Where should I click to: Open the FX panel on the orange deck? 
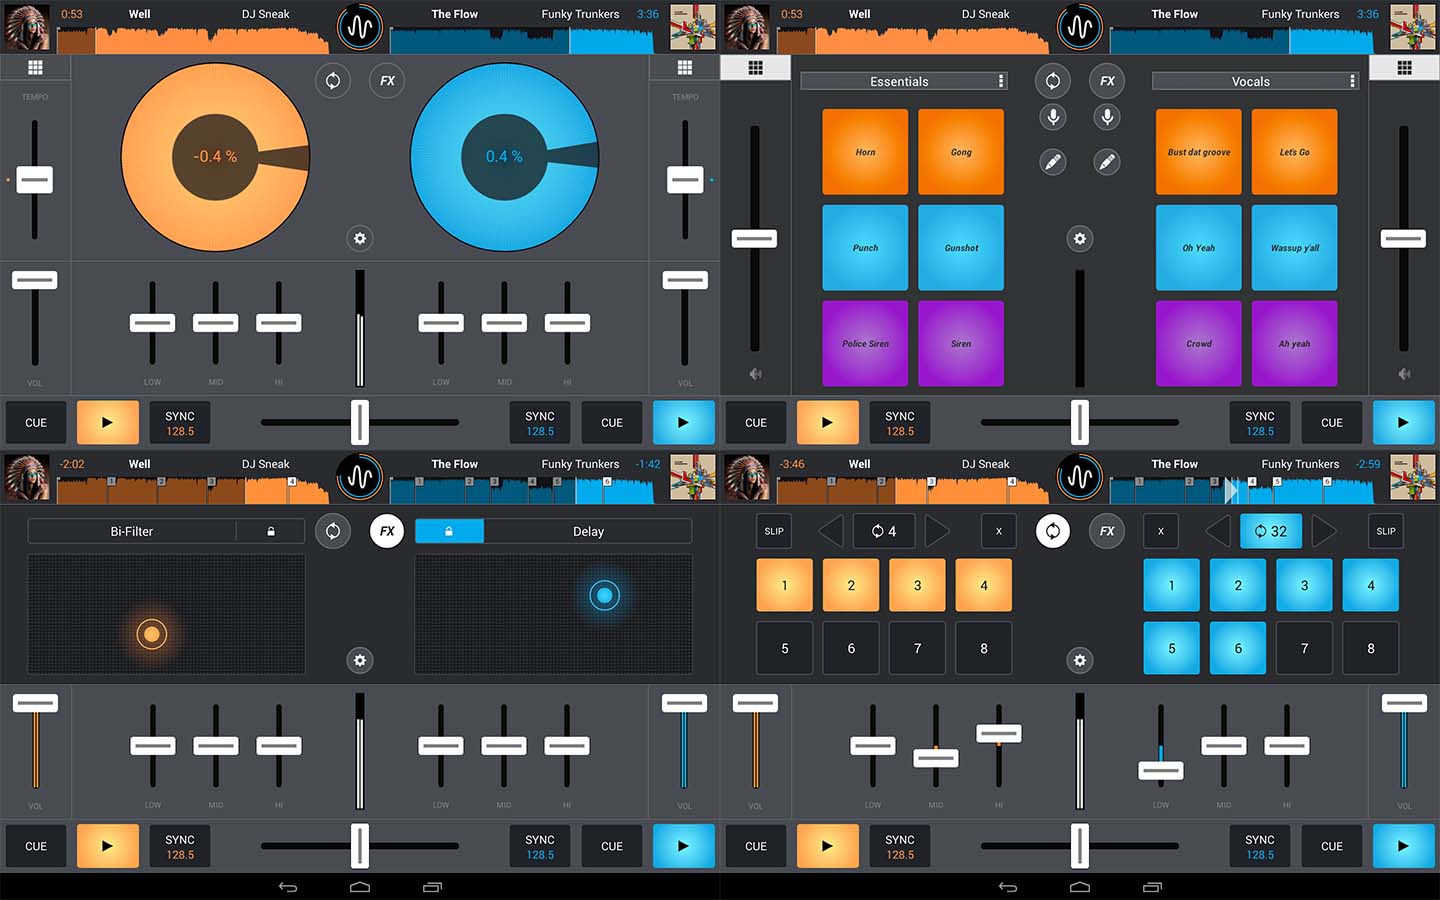tap(386, 81)
